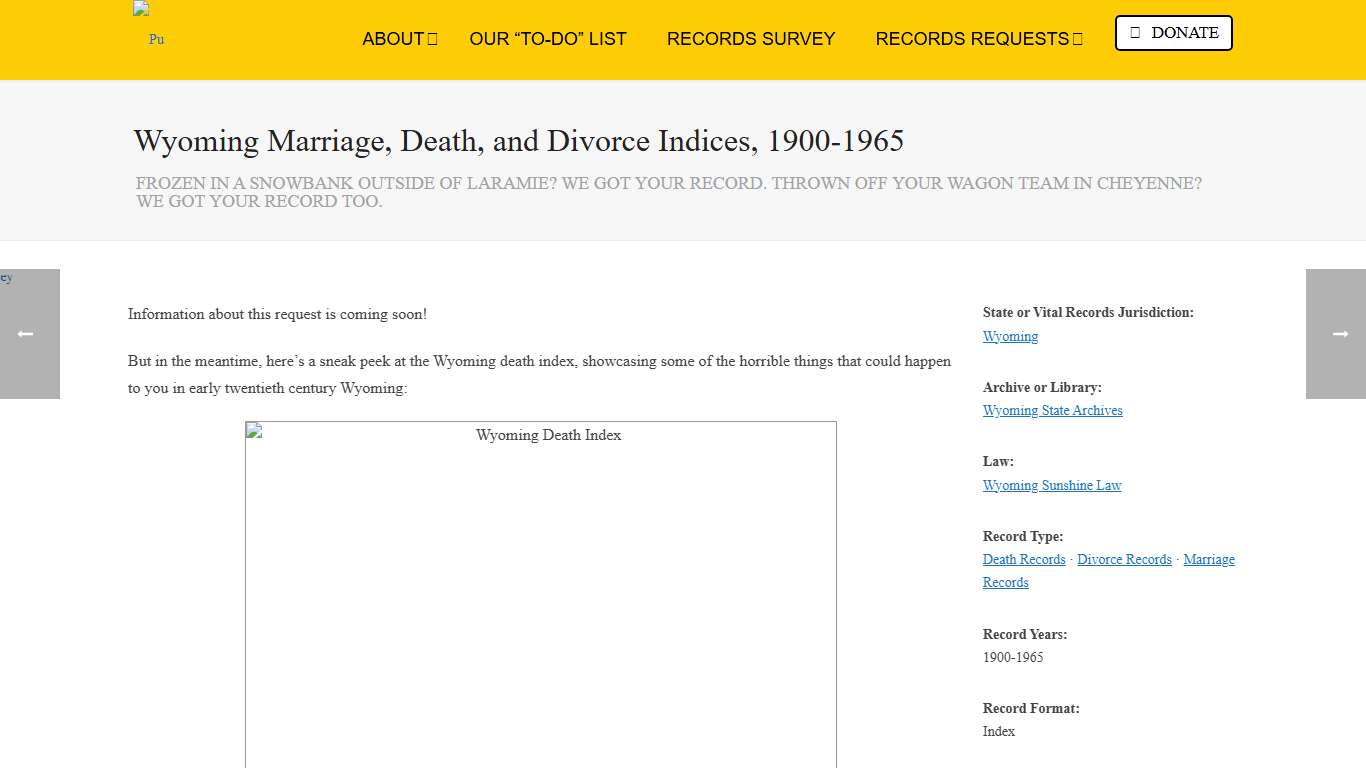Open the Divorce Records link
The width and height of the screenshot is (1366, 768).
[x=1124, y=559]
